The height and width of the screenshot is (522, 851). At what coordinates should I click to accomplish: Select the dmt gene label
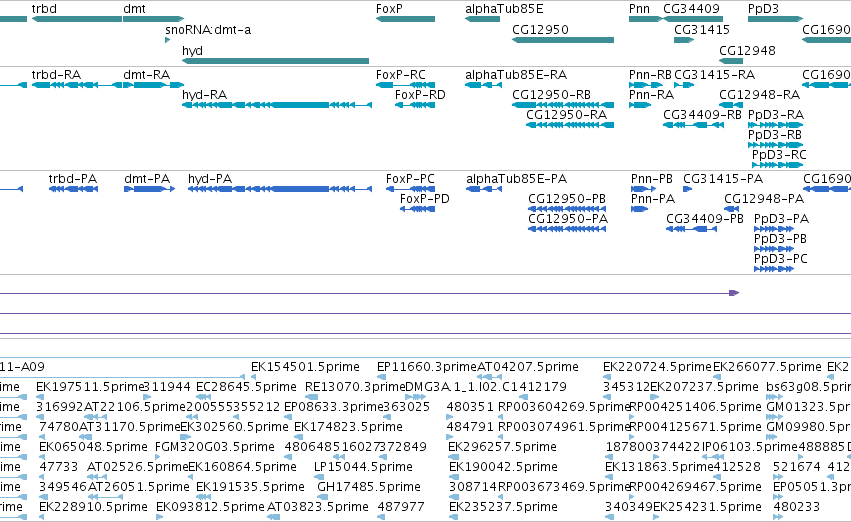click(134, 9)
